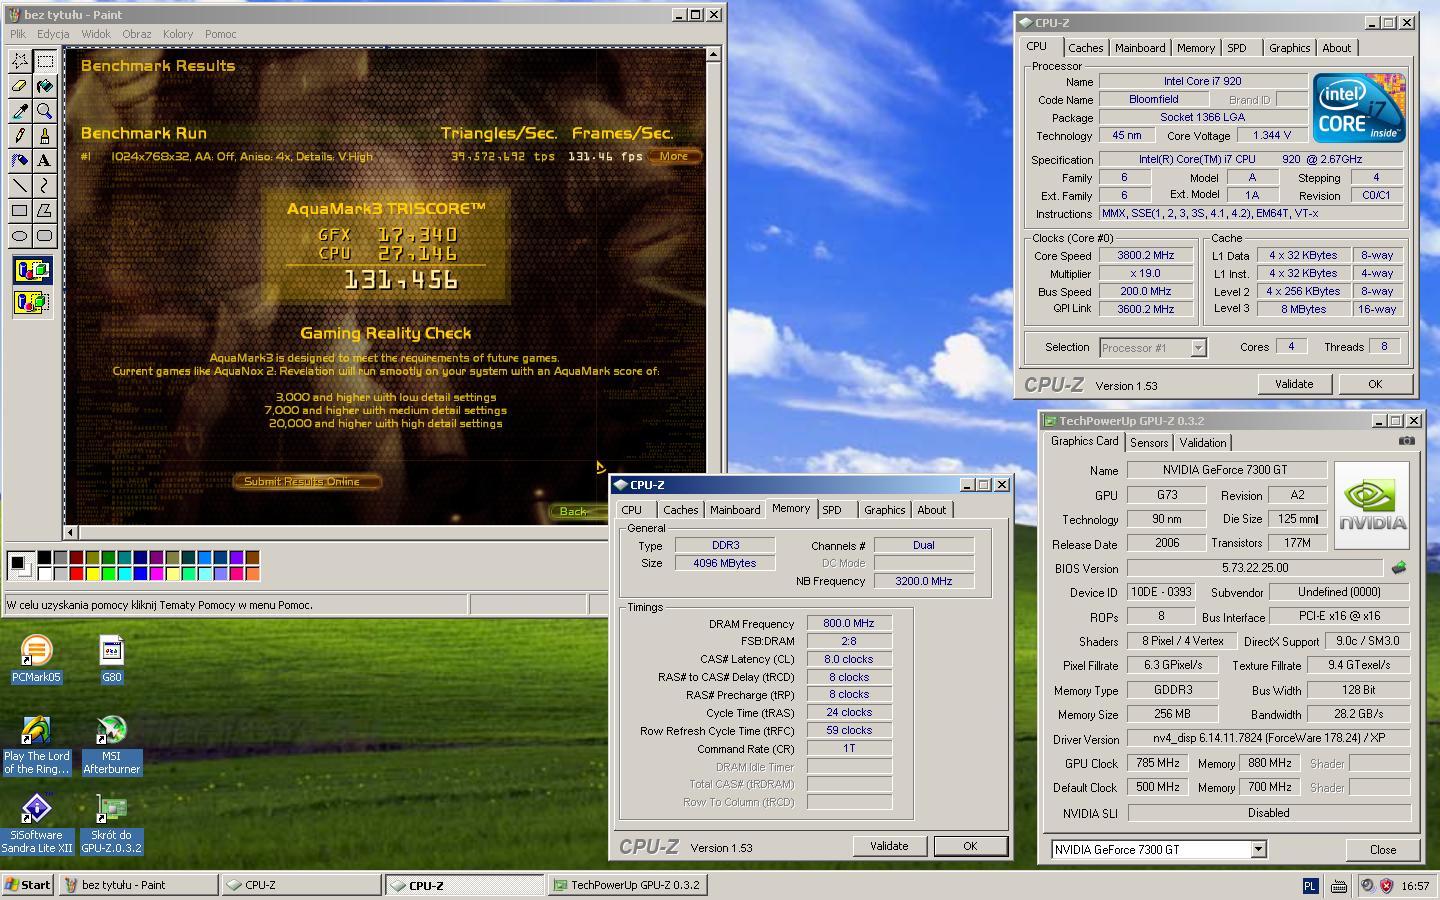Open the Kolory menu in Paint
This screenshot has height=900, width=1440.
tap(178, 34)
